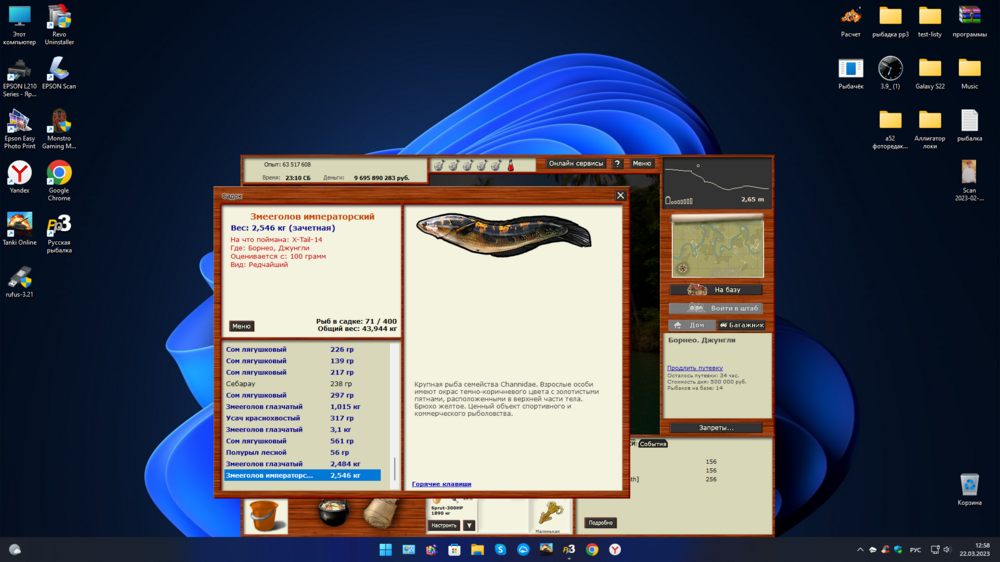Viewport: 1000px width, 562px height.
Task: Click the Меню button in the fish cage window
Action: [x=241, y=326]
